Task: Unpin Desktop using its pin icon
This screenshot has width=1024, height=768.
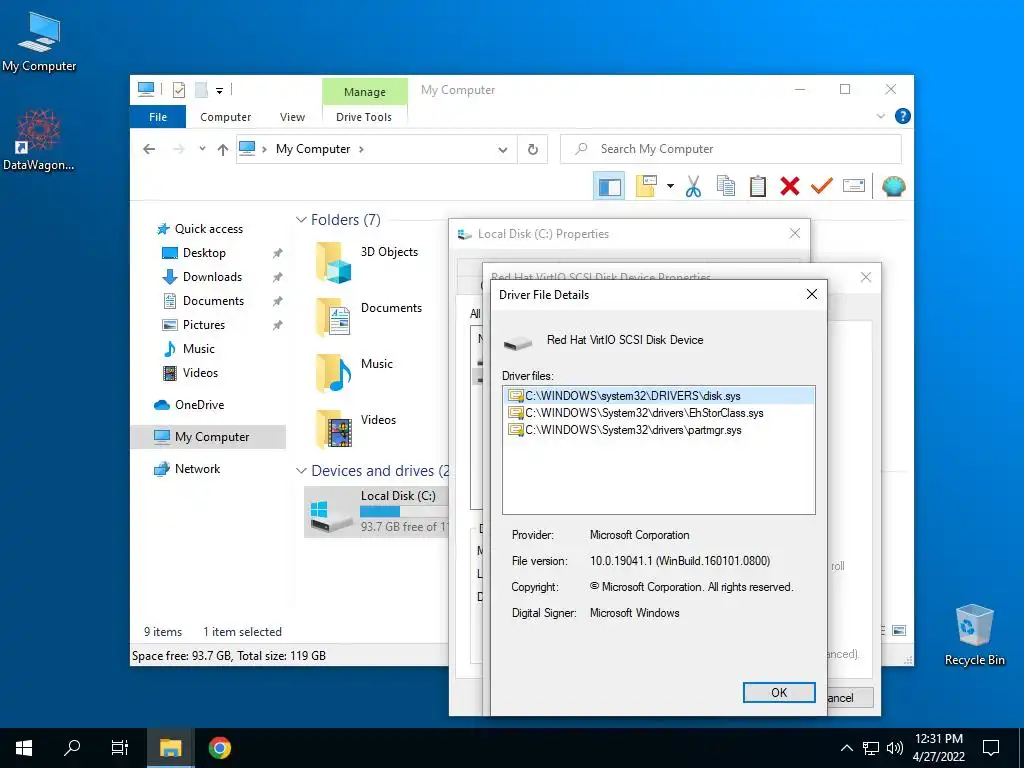Action: (278, 253)
